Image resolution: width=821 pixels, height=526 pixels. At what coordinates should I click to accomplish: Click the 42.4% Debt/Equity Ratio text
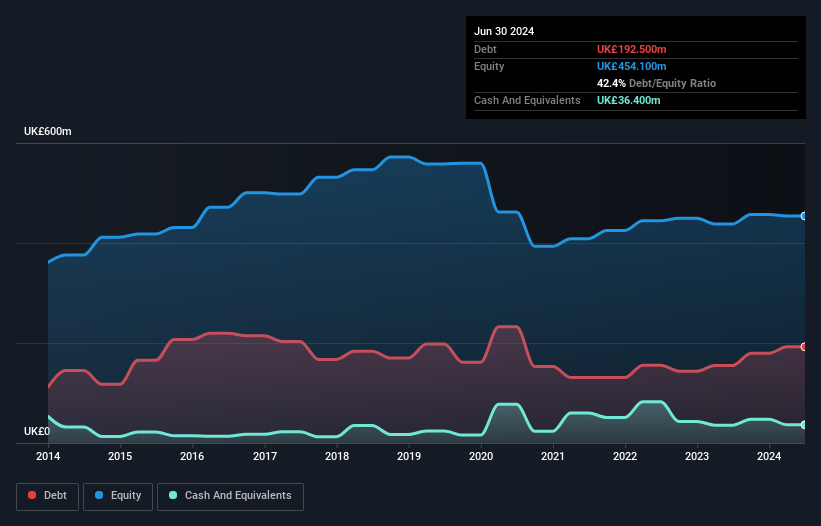(656, 83)
